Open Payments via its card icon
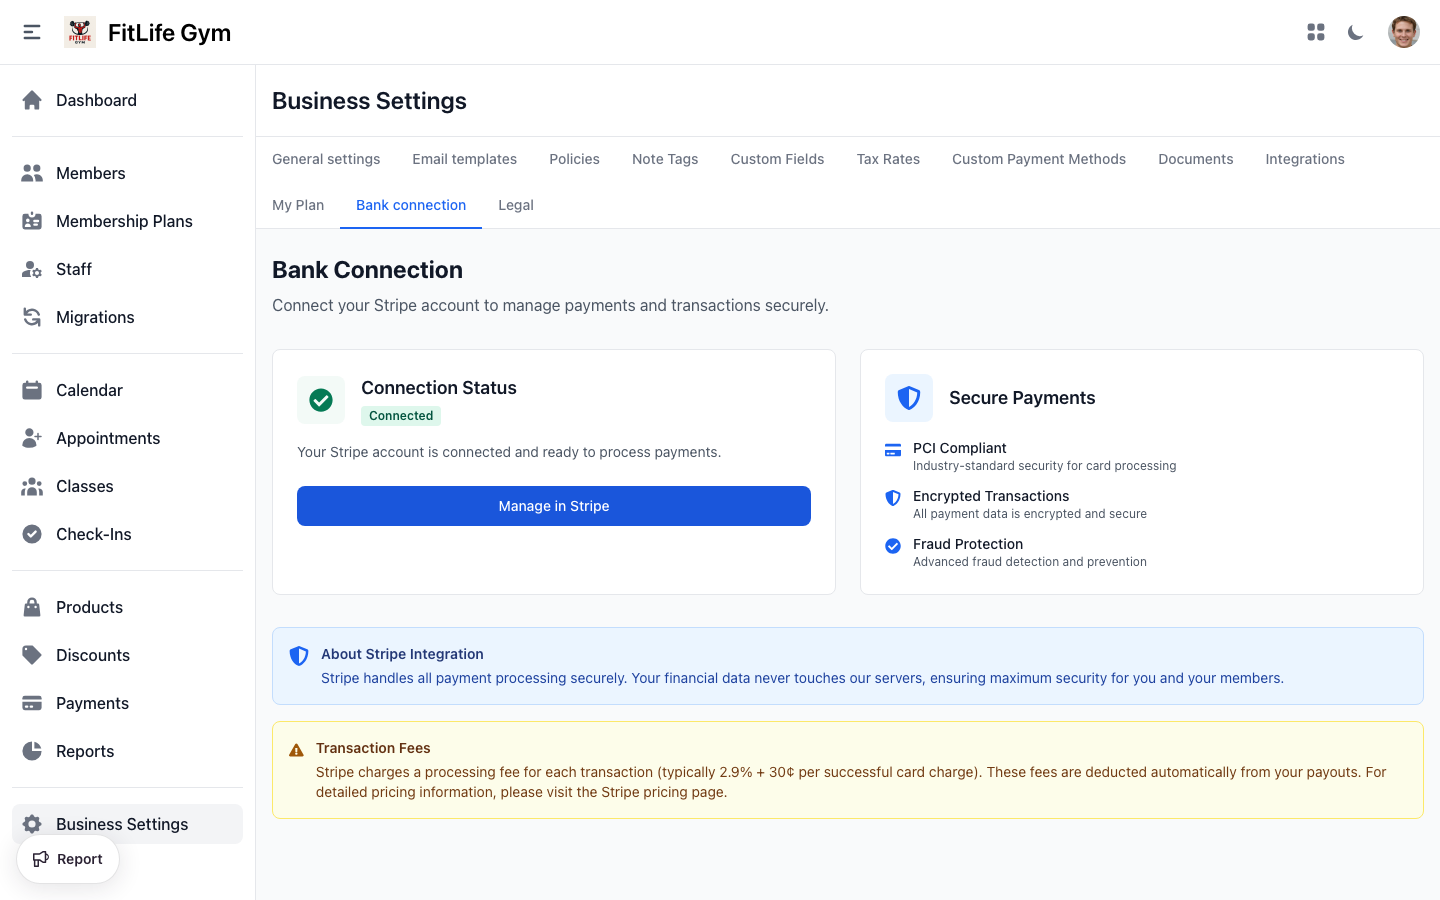This screenshot has width=1440, height=900. [x=31, y=703]
